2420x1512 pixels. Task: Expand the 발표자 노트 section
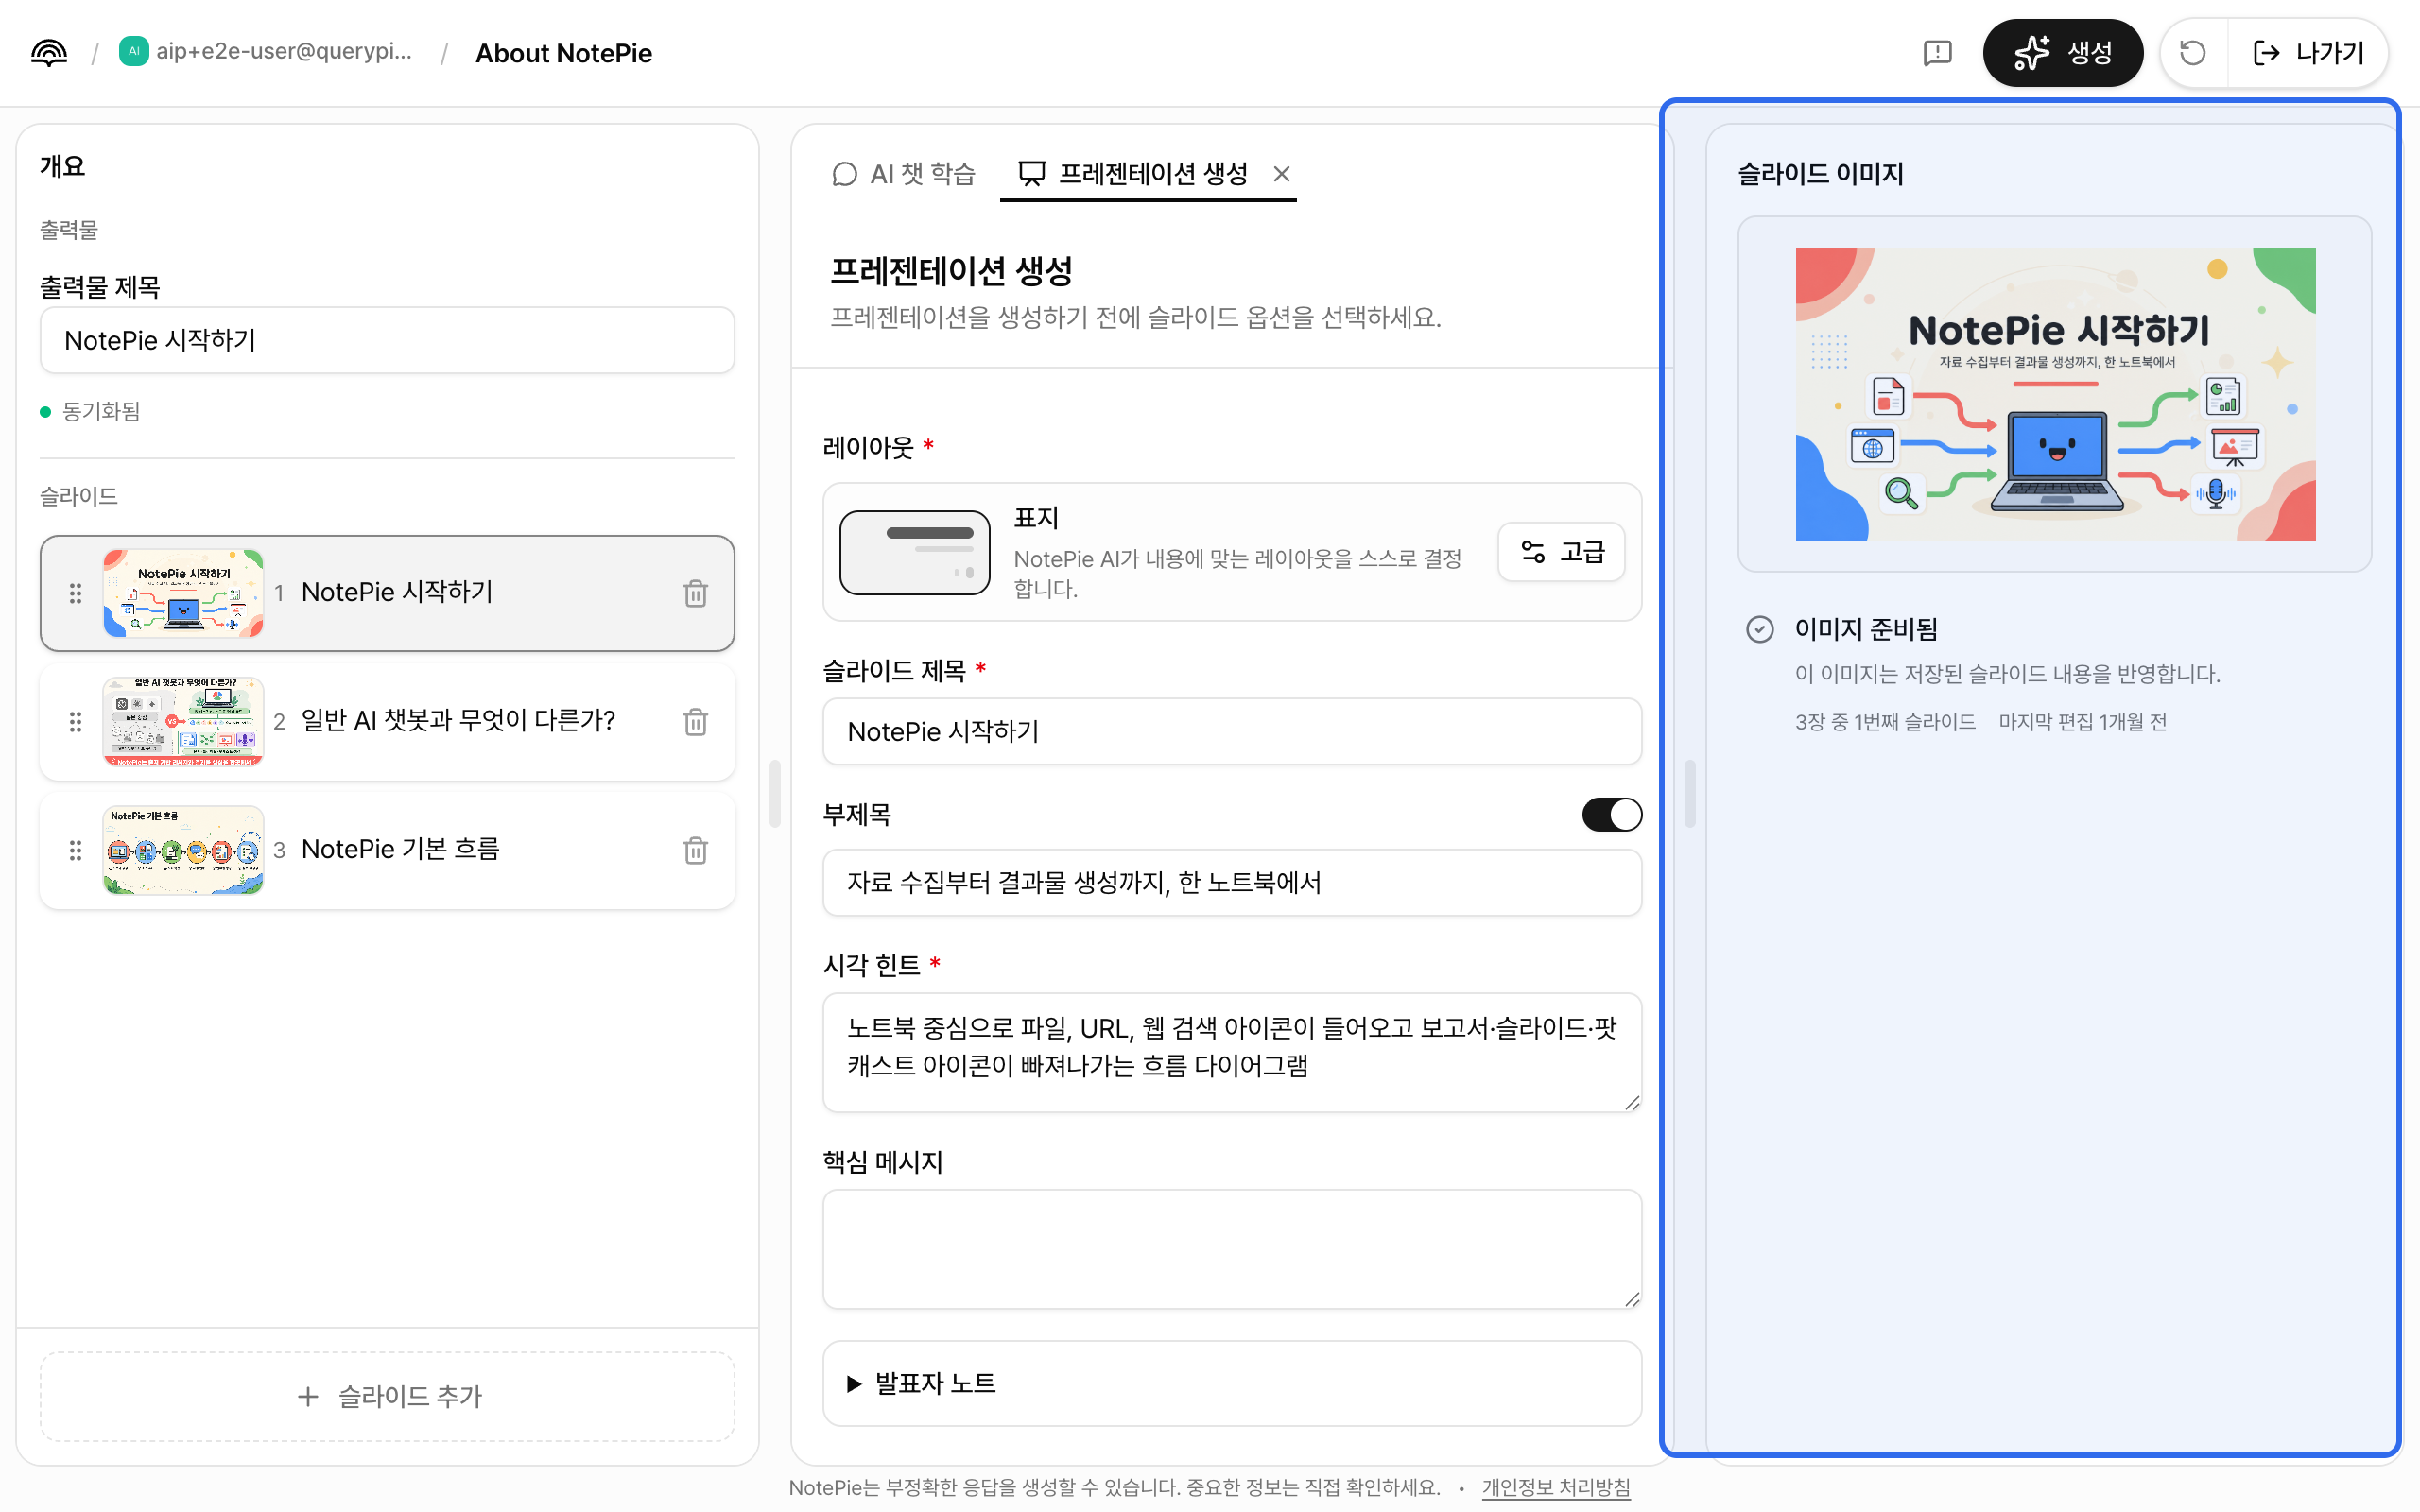pos(1231,1383)
